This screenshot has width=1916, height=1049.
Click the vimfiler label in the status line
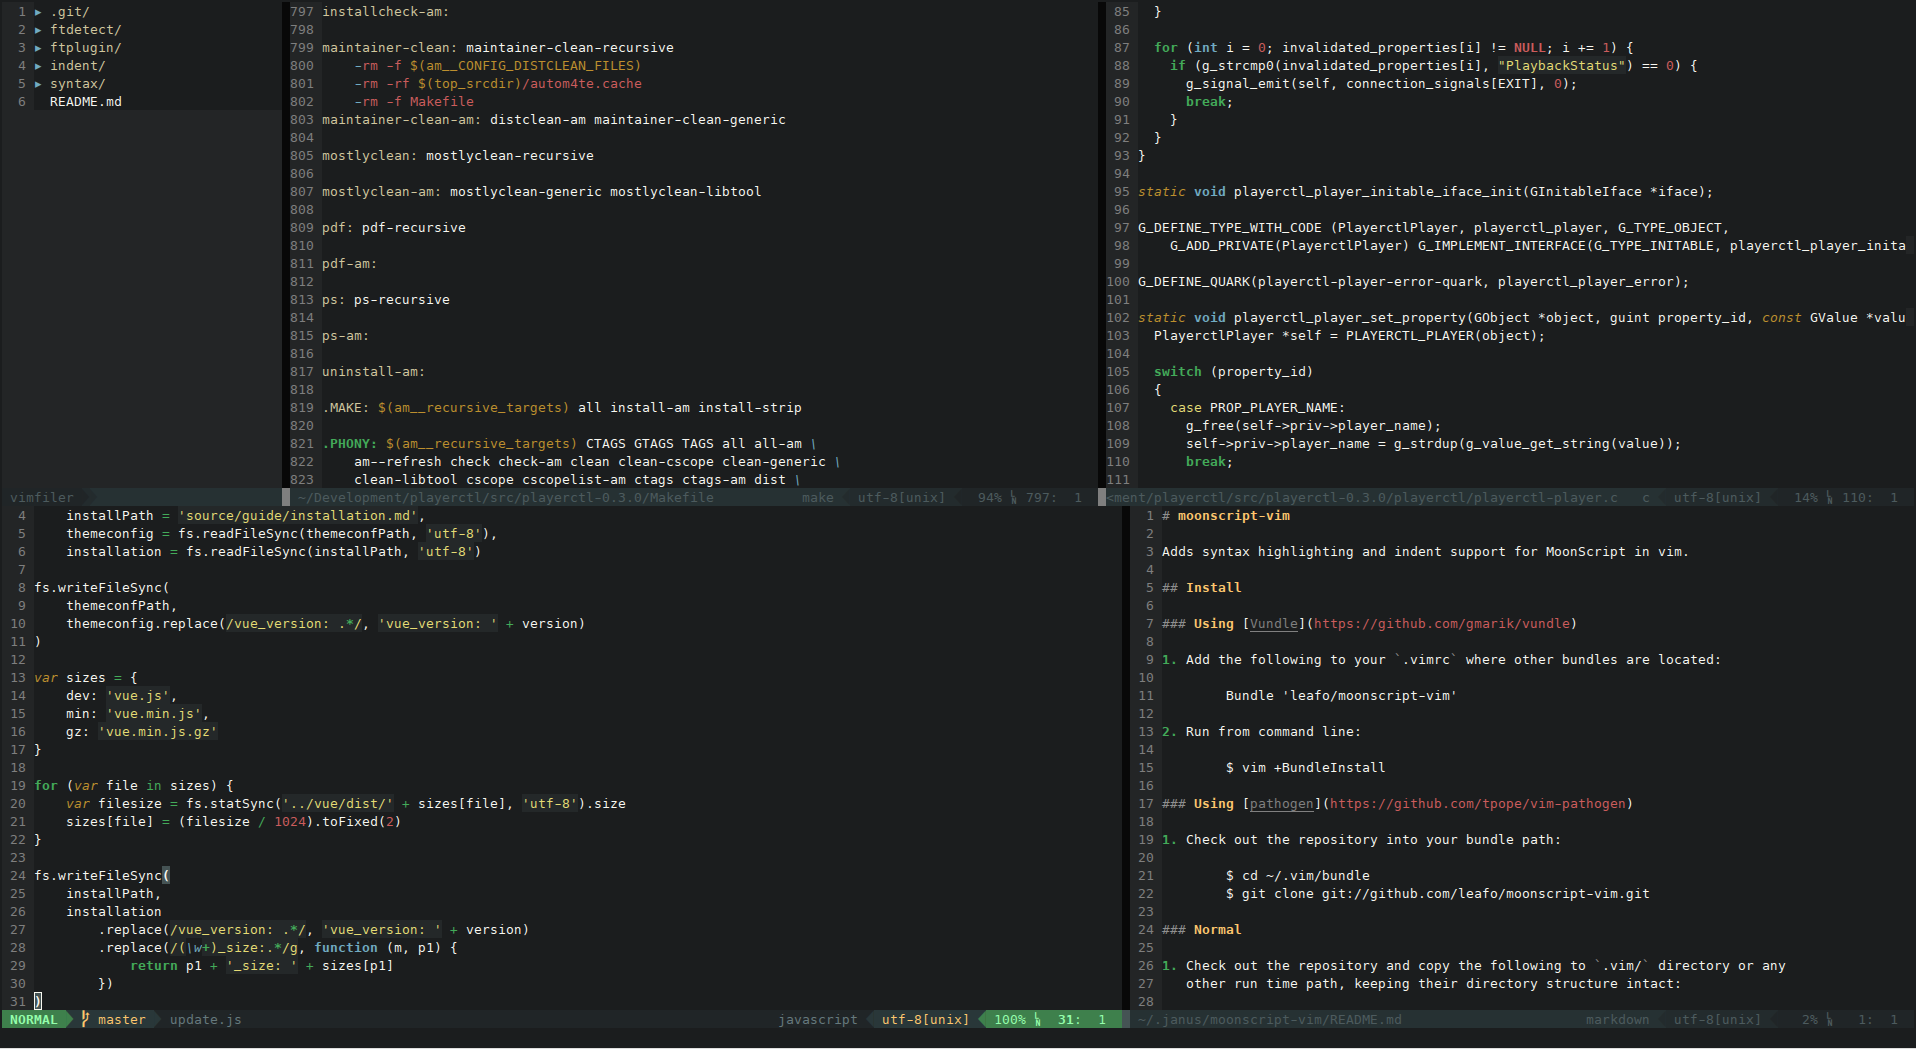[42, 498]
